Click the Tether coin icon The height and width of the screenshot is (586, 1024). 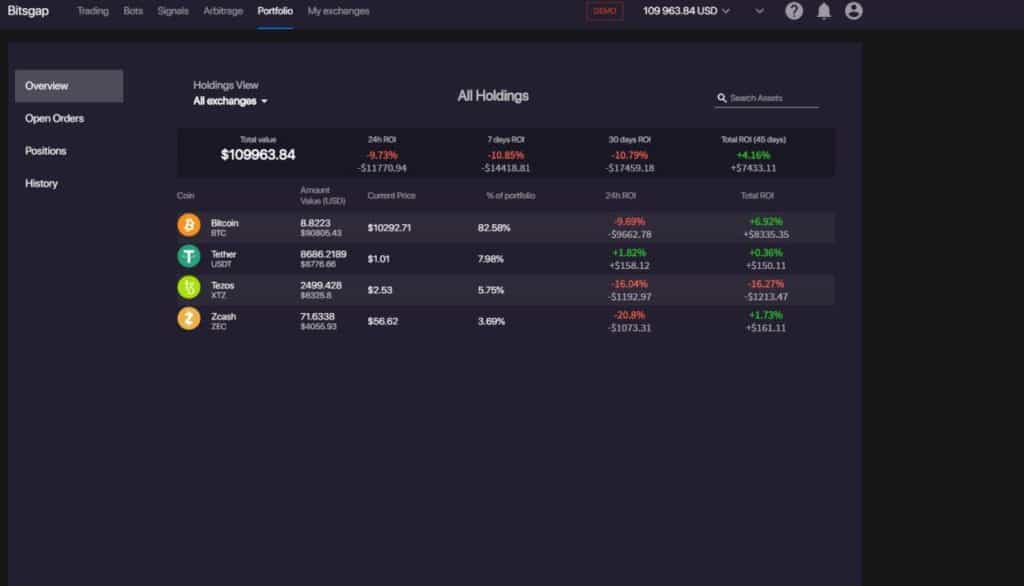point(189,256)
